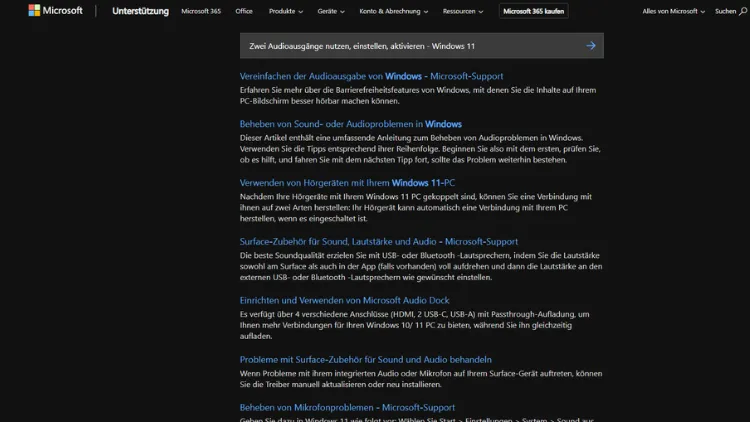Open the result Vereinfachen der Audioausgabe von Windows
Image resolution: width=750 pixels, height=422 pixels.
point(371,76)
